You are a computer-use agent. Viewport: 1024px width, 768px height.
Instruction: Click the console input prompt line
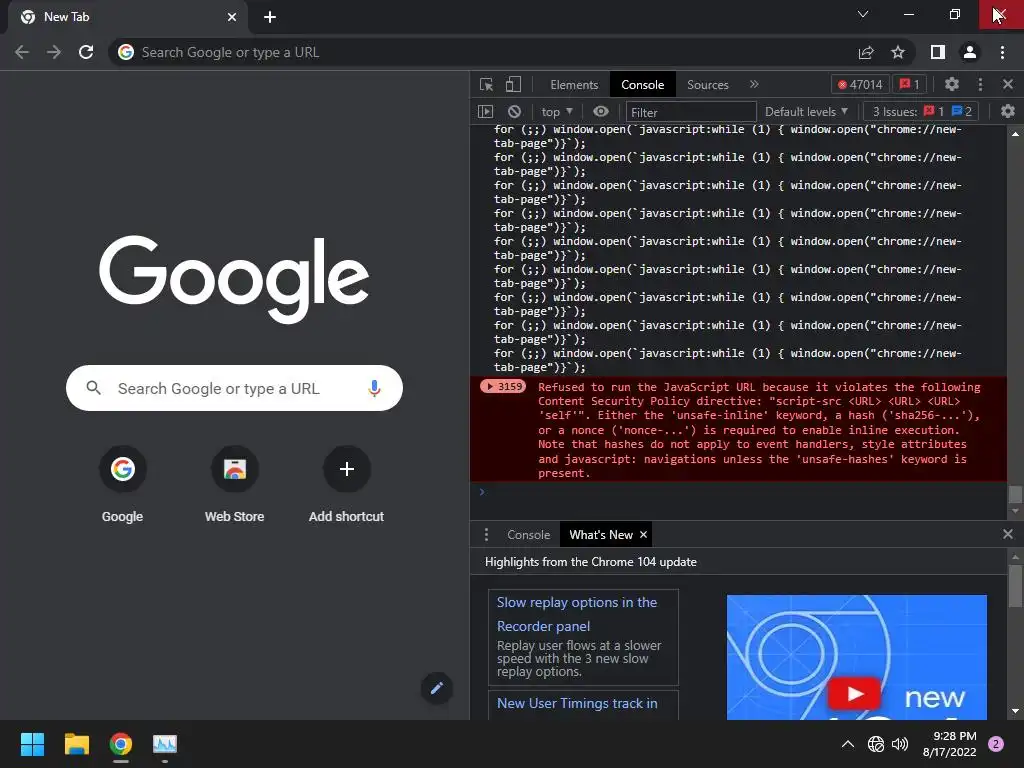click(x=738, y=492)
